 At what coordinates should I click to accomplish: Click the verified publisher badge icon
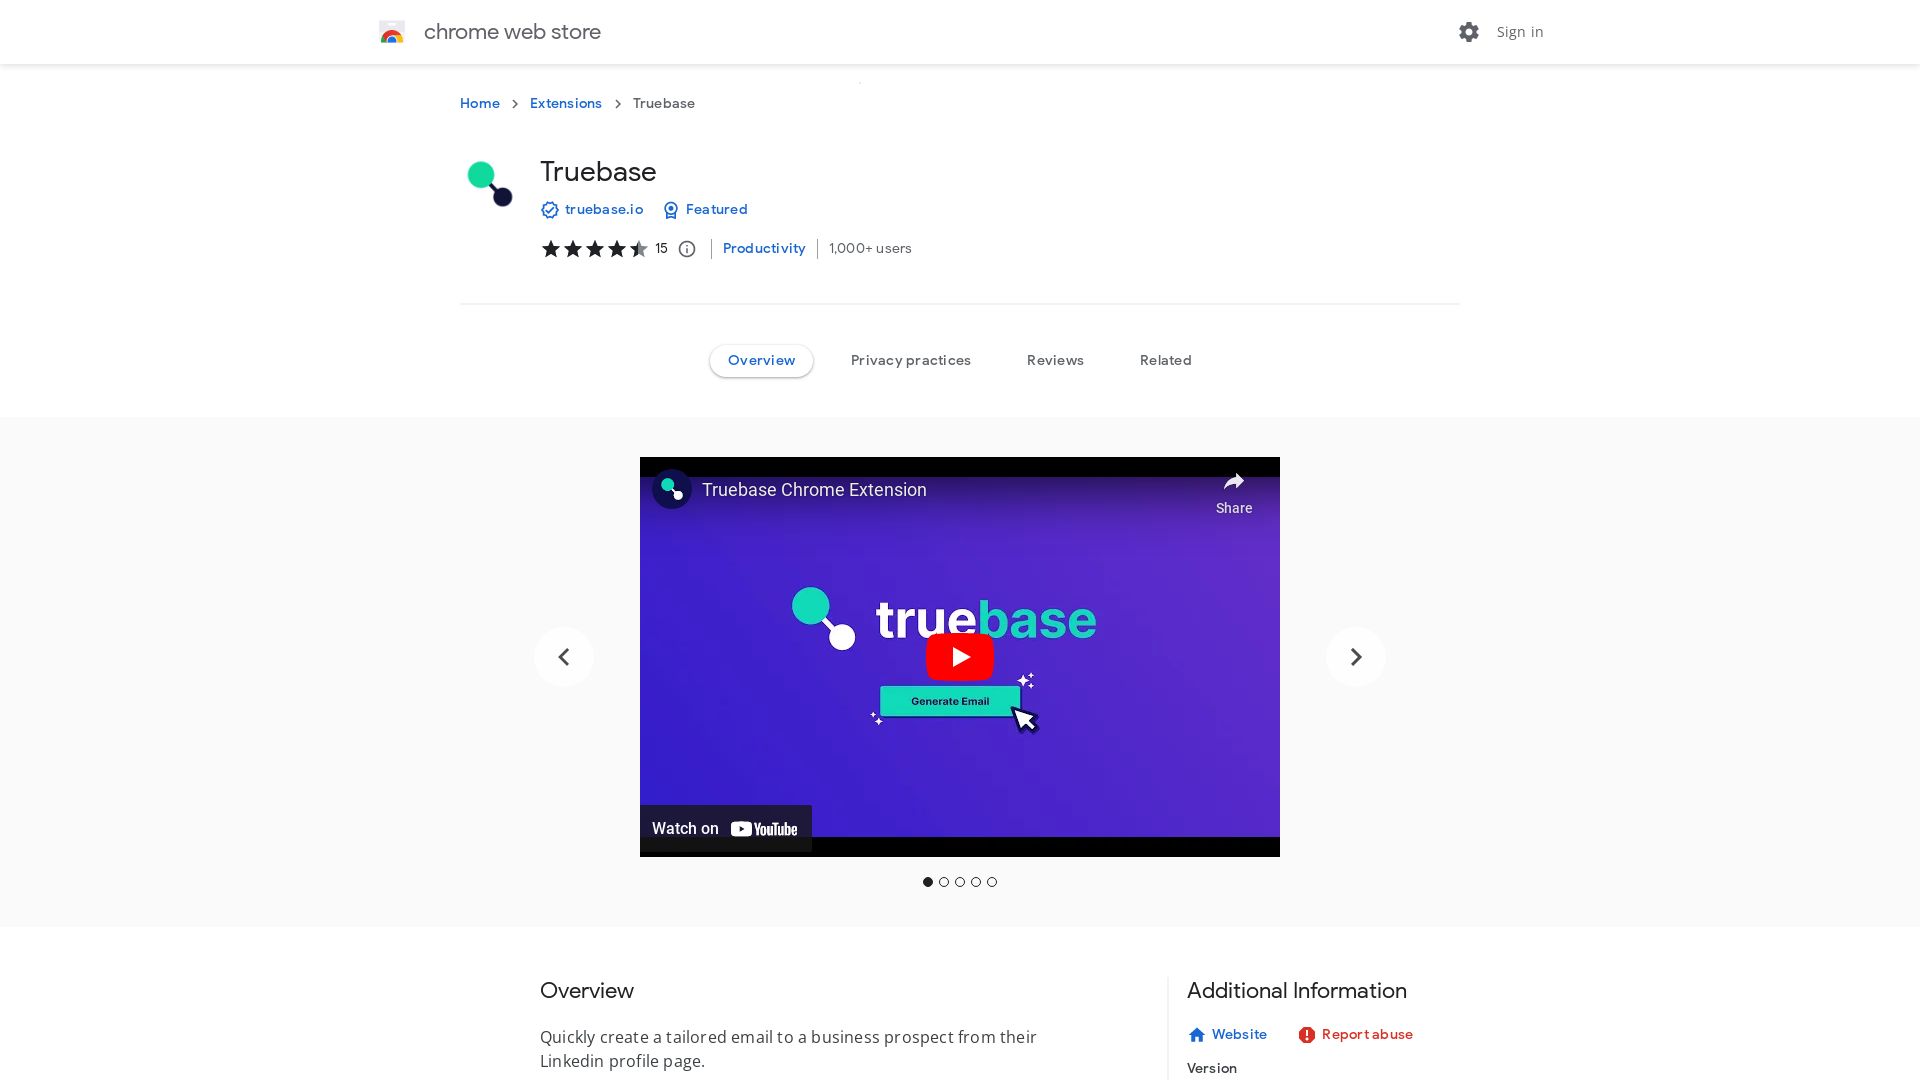[x=549, y=210]
